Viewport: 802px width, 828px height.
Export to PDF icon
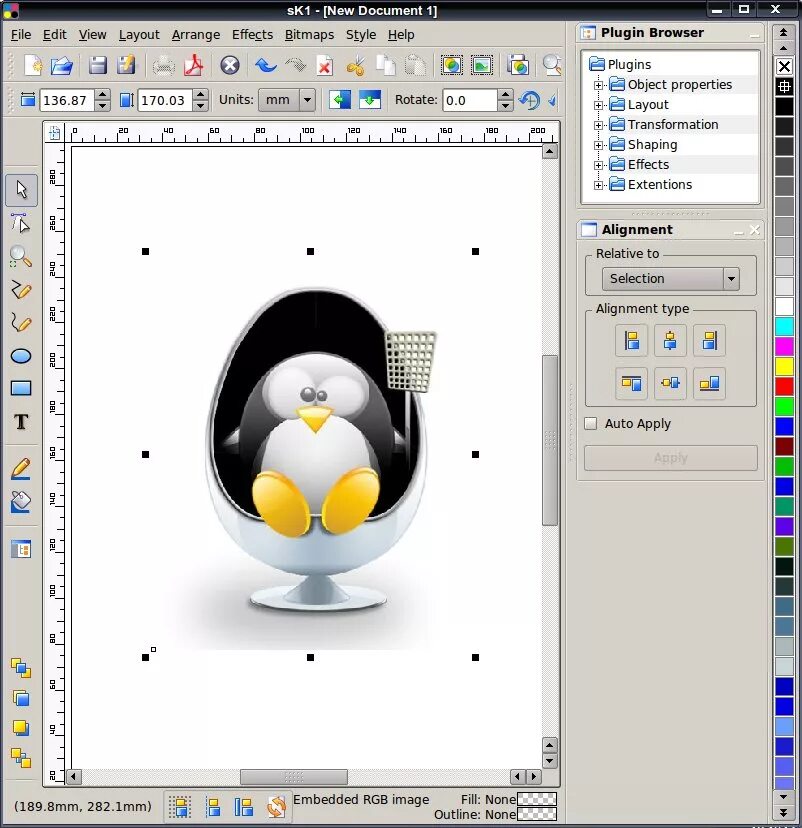(193, 65)
